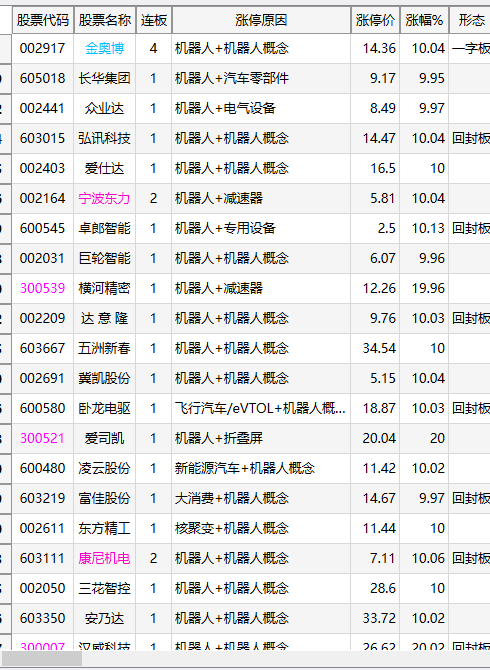Click percentage change 10.06
490x670 pixels.
click(x=428, y=558)
